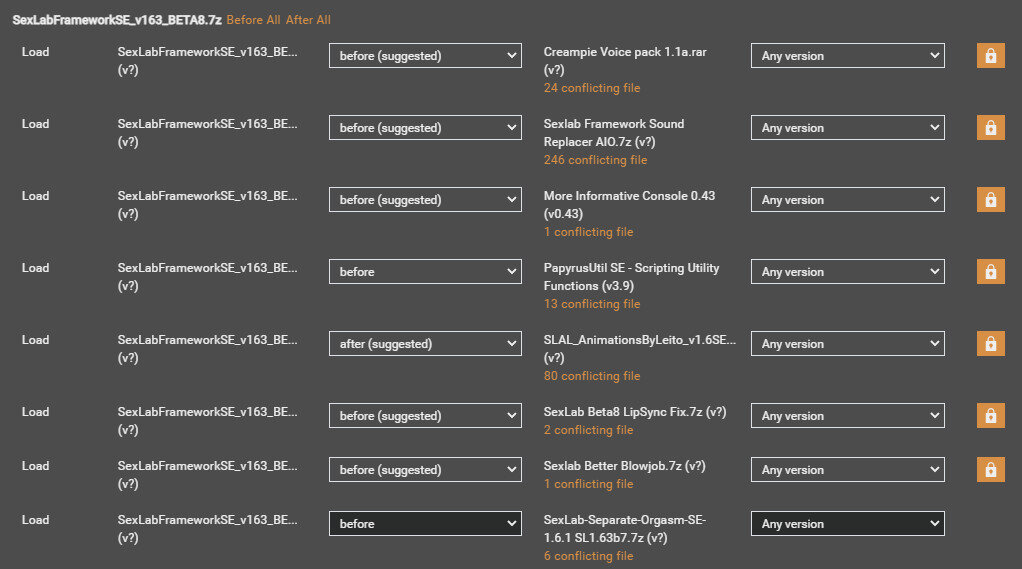The width and height of the screenshot is (1022, 569).
Task: Open 'Any version' dropdown for Beta8 LipSync Fix
Action: 847,416
